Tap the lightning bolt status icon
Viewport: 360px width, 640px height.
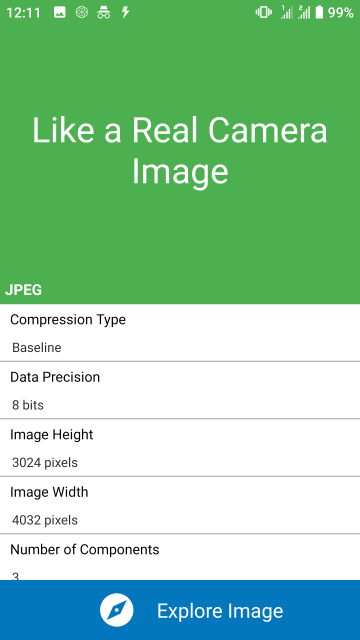(126, 13)
